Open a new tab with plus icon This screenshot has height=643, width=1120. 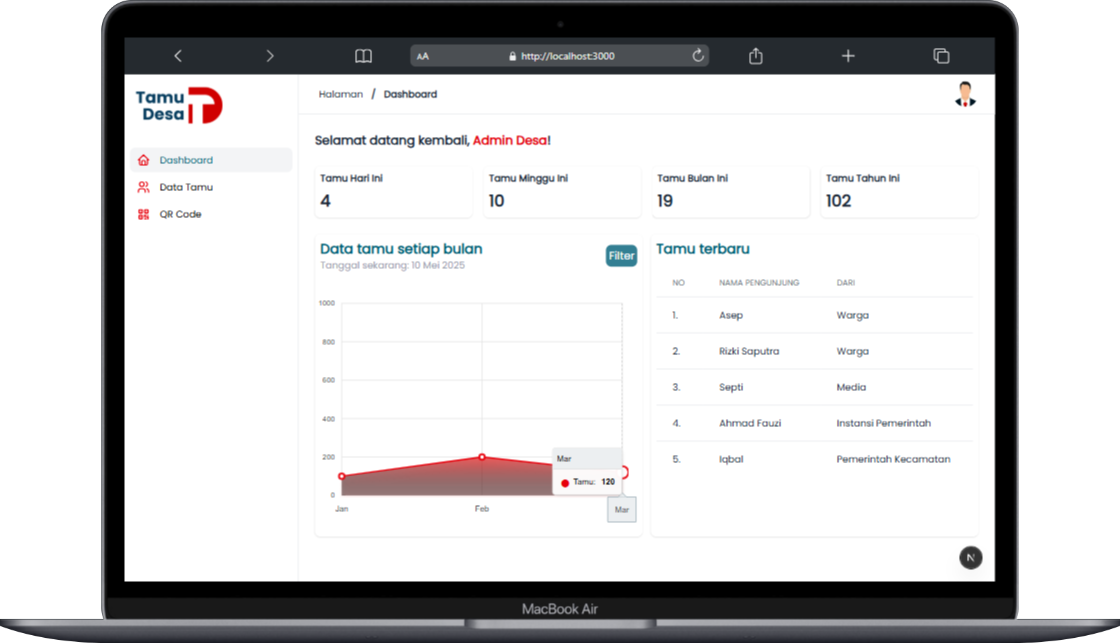pos(848,56)
